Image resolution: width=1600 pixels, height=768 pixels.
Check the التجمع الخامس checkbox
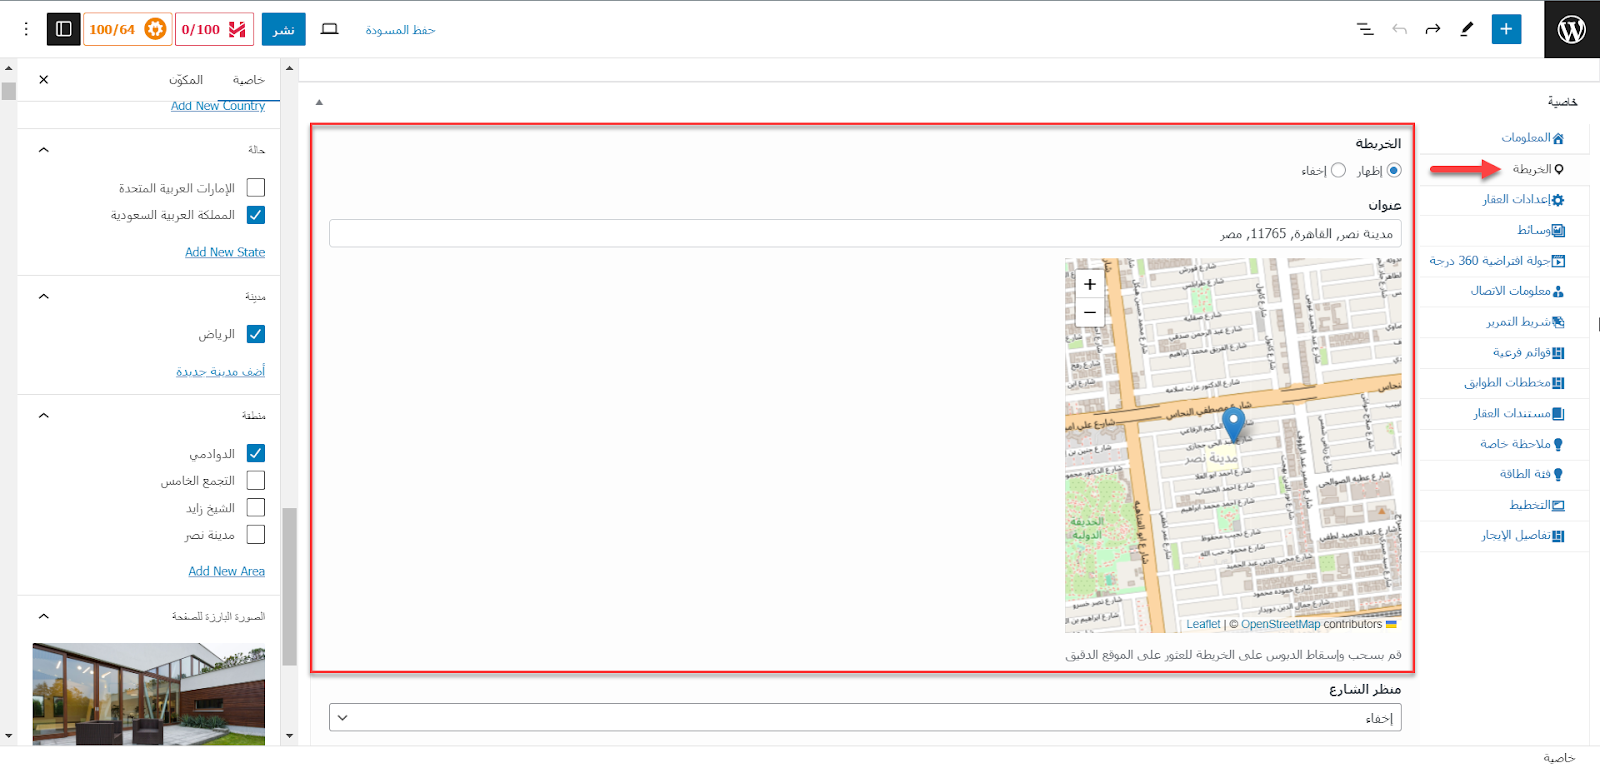tap(256, 480)
